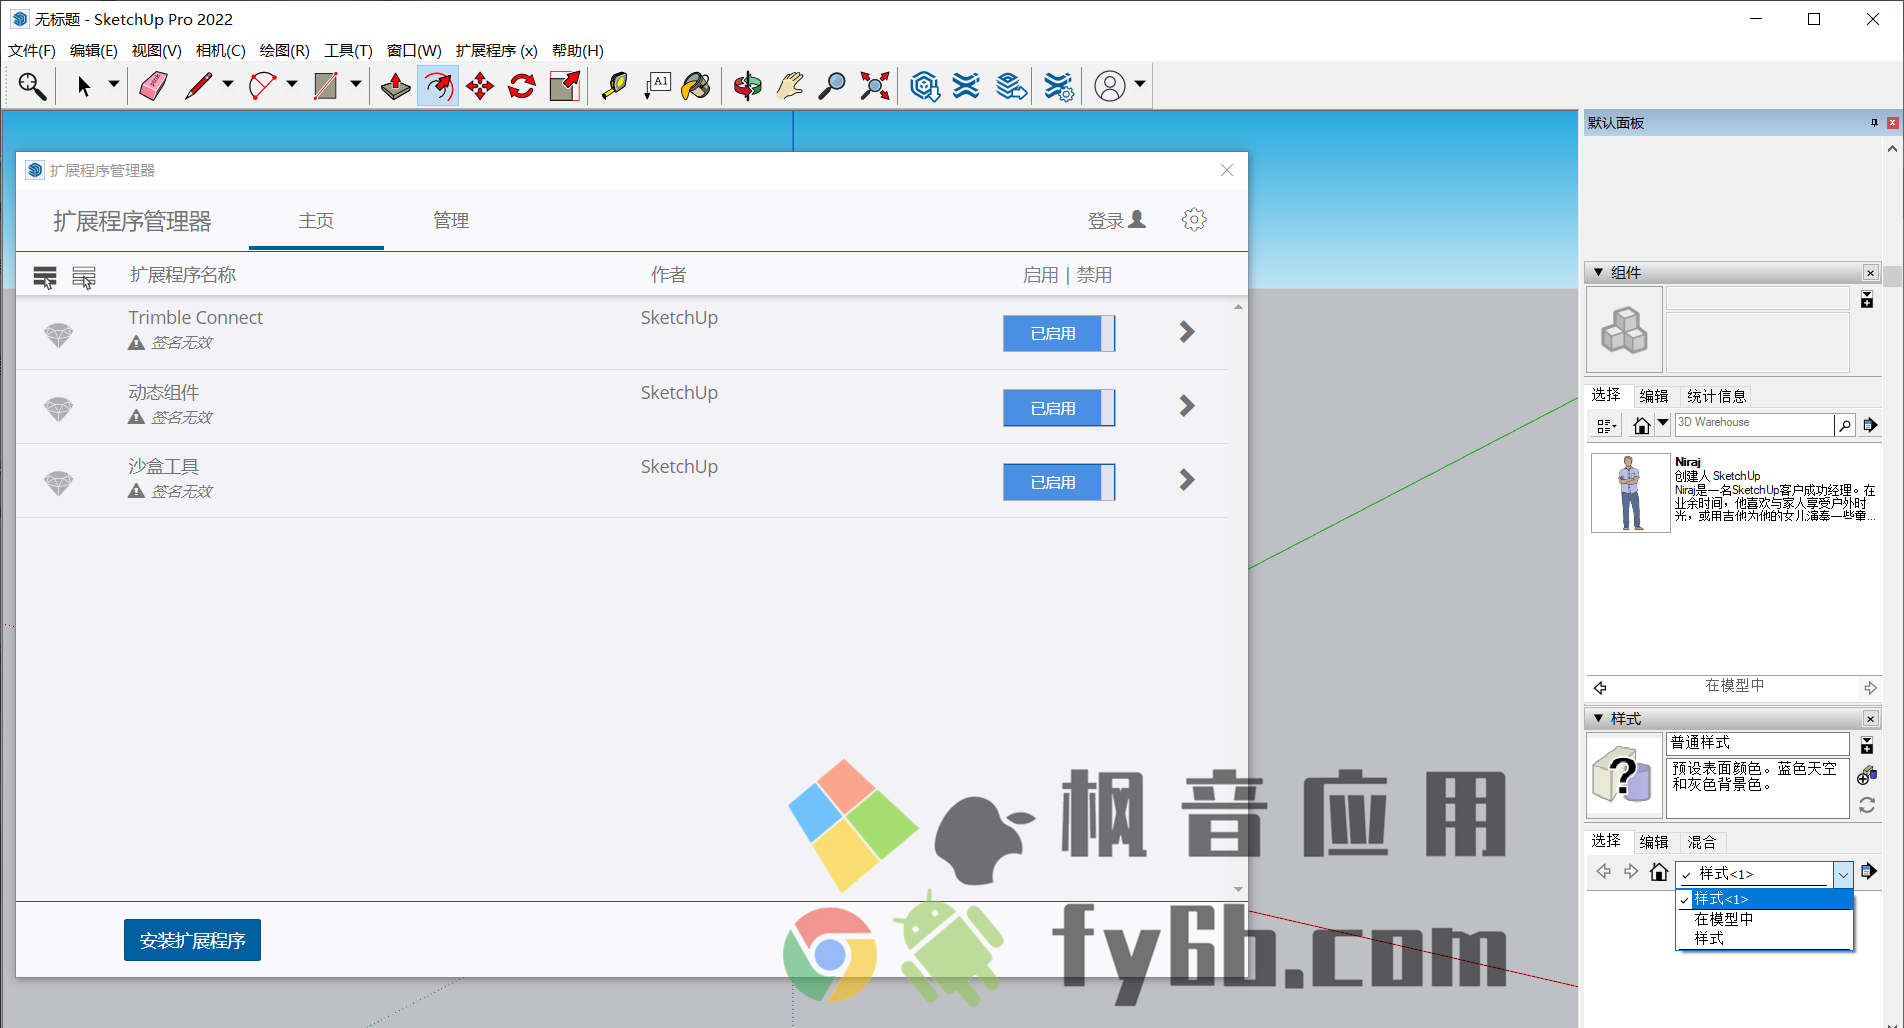The width and height of the screenshot is (1904, 1028).
Task: Toggle Trimble Connect enabled switch
Action: 1059,333
